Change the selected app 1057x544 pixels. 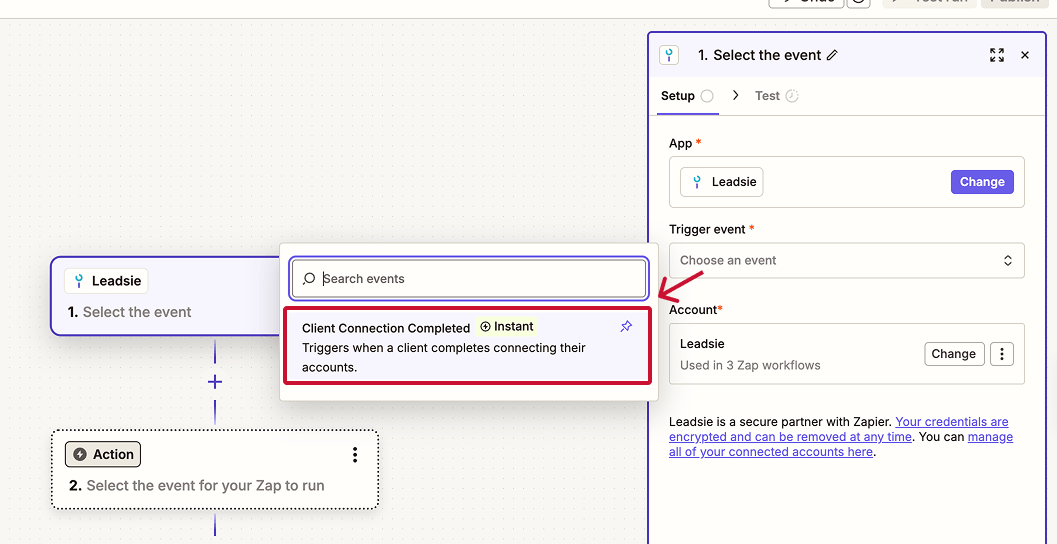(x=982, y=182)
